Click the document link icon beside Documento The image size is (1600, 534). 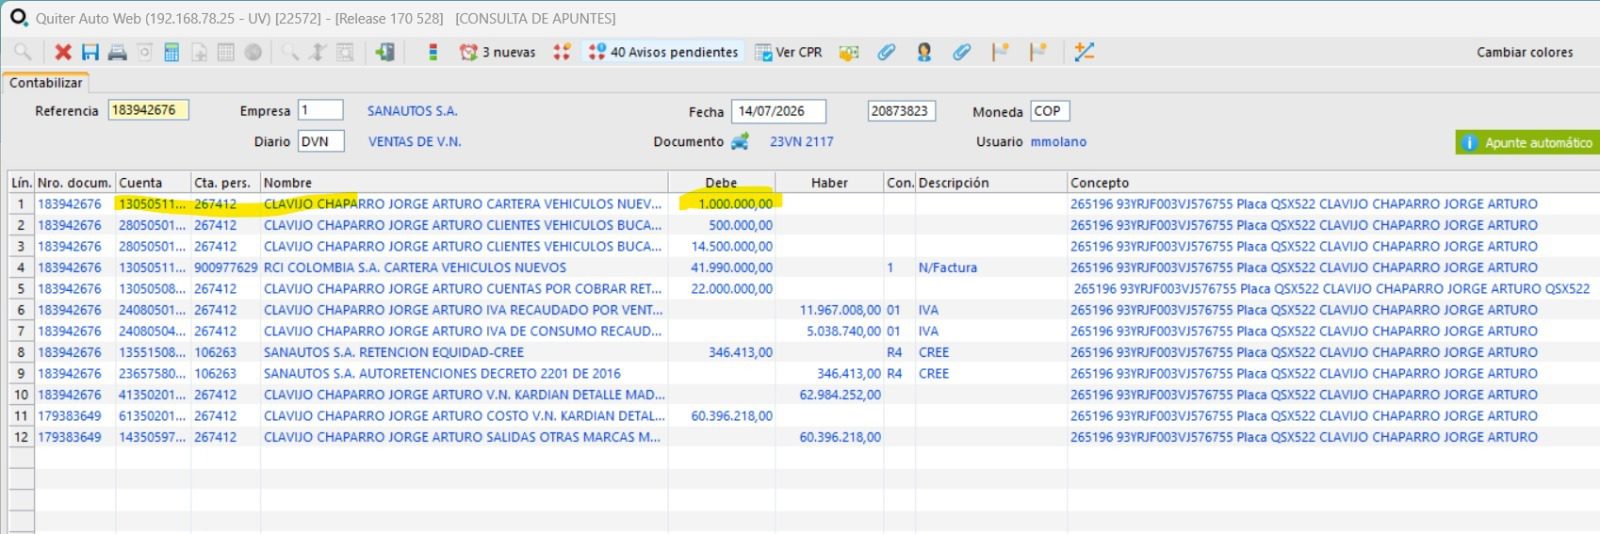tap(740, 142)
